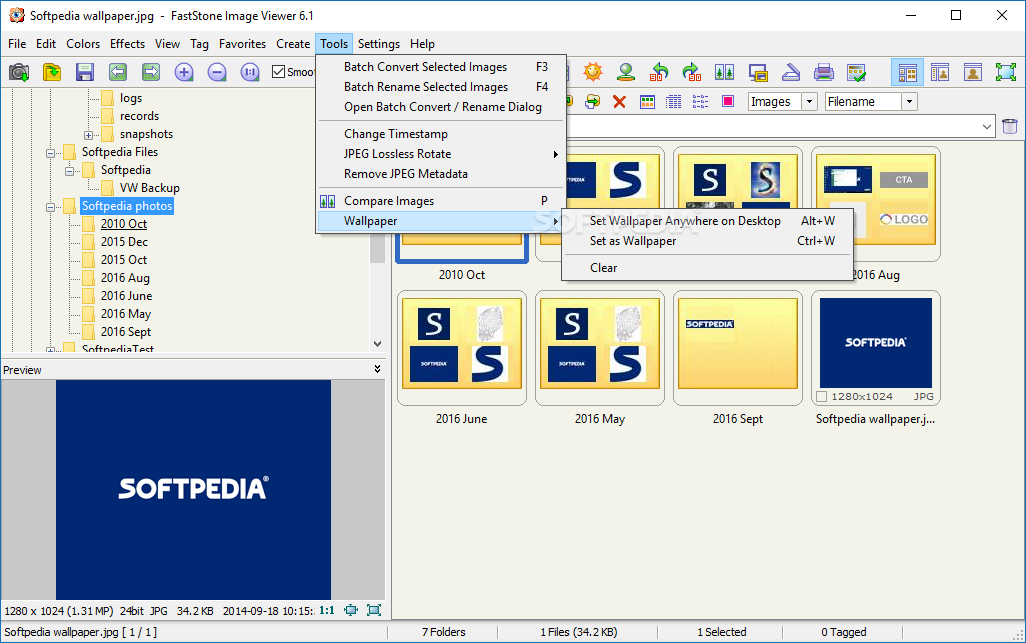Image resolution: width=1026 pixels, height=643 pixels.
Task: Go to previous image with left arrow
Action: (118, 72)
